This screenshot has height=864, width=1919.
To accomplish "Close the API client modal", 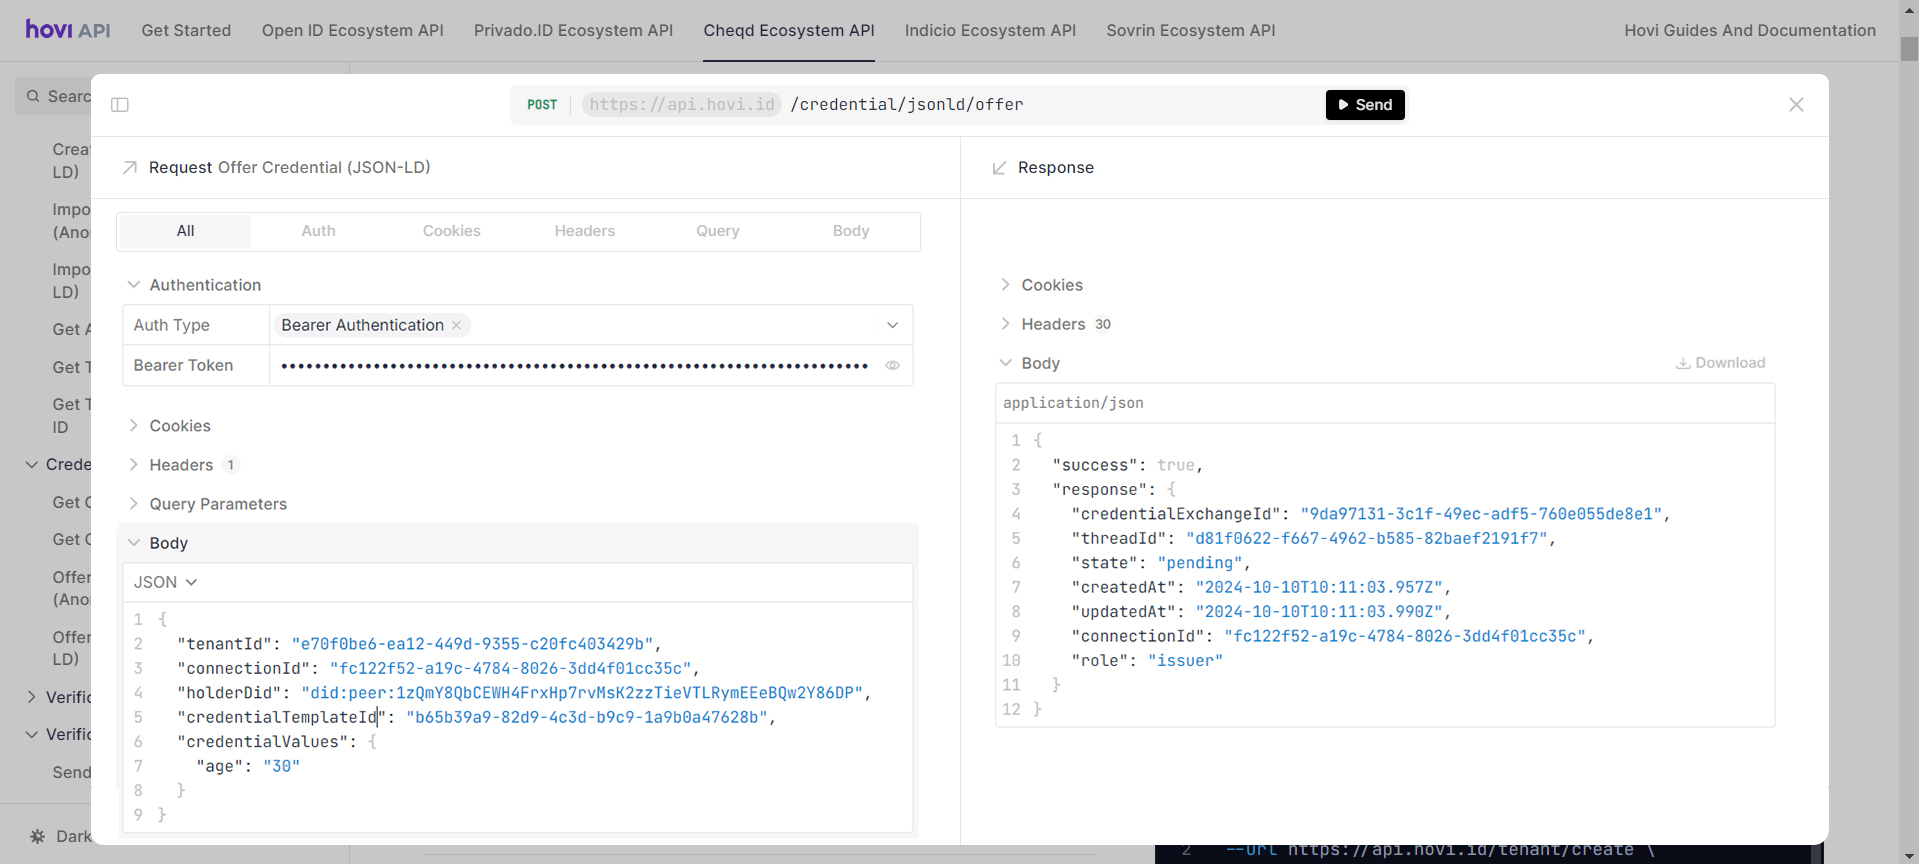I will tap(1795, 105).
